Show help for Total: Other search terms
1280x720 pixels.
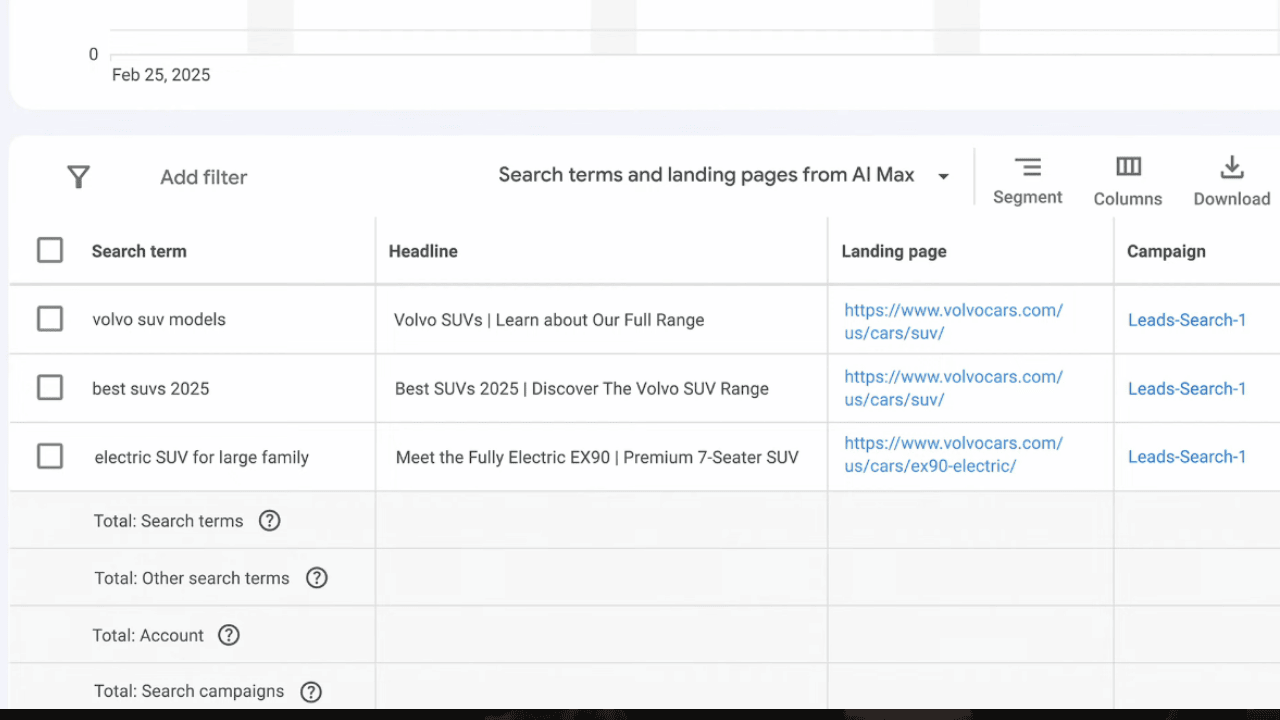[x=316, y=578]
